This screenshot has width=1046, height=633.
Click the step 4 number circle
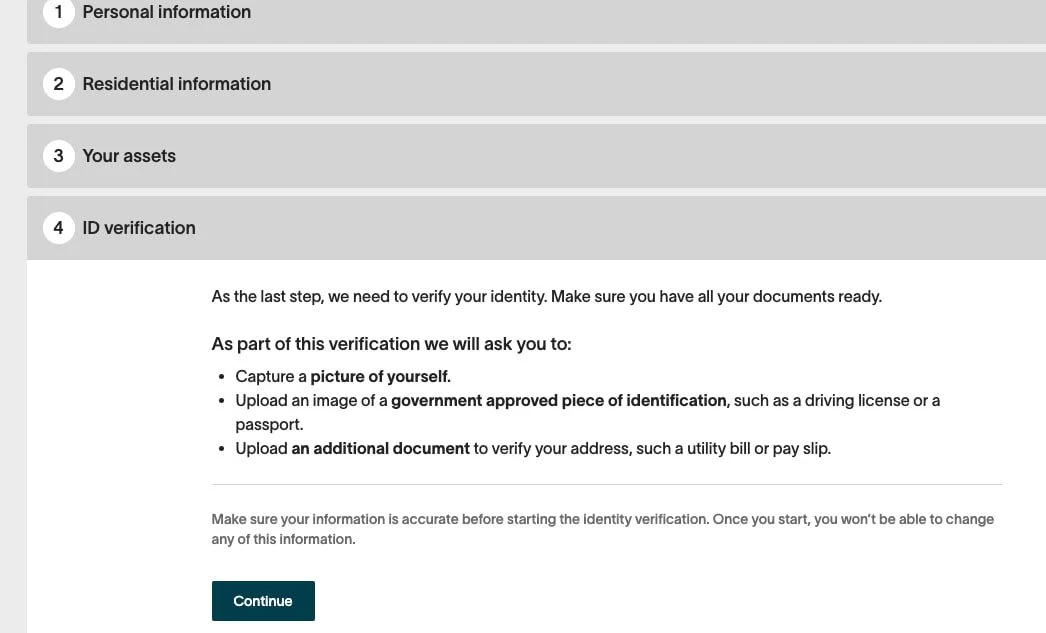58,228
